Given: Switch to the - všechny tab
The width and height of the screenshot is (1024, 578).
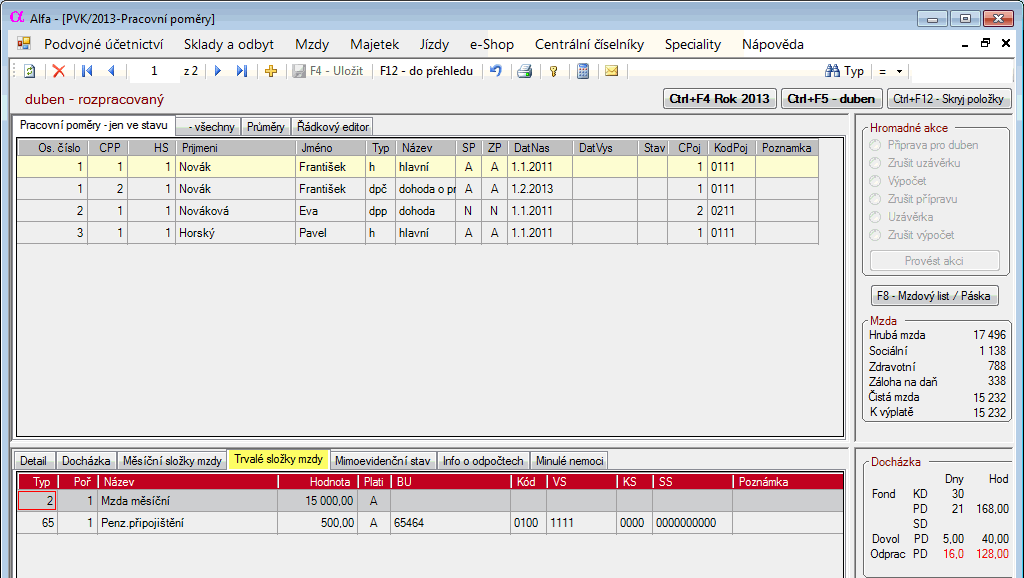Looking at the screenshot, I should click(x=209, y=127).
